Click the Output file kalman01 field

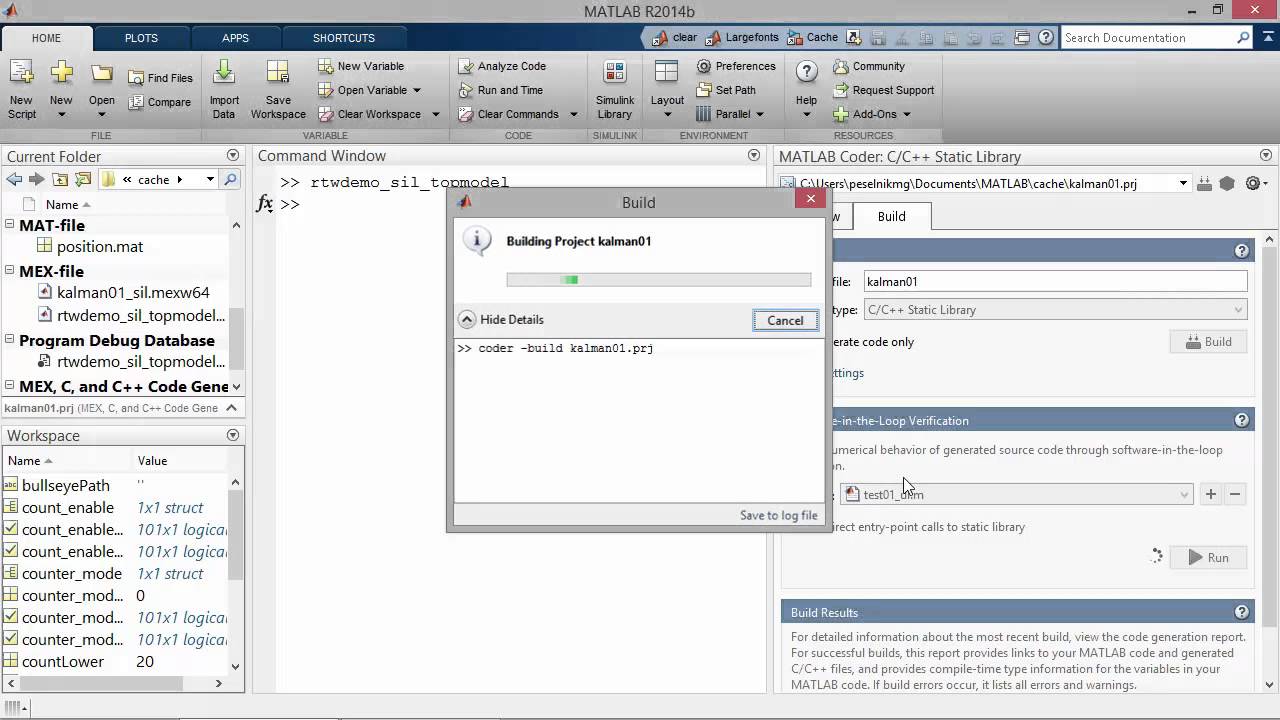tap(1055, 282)
